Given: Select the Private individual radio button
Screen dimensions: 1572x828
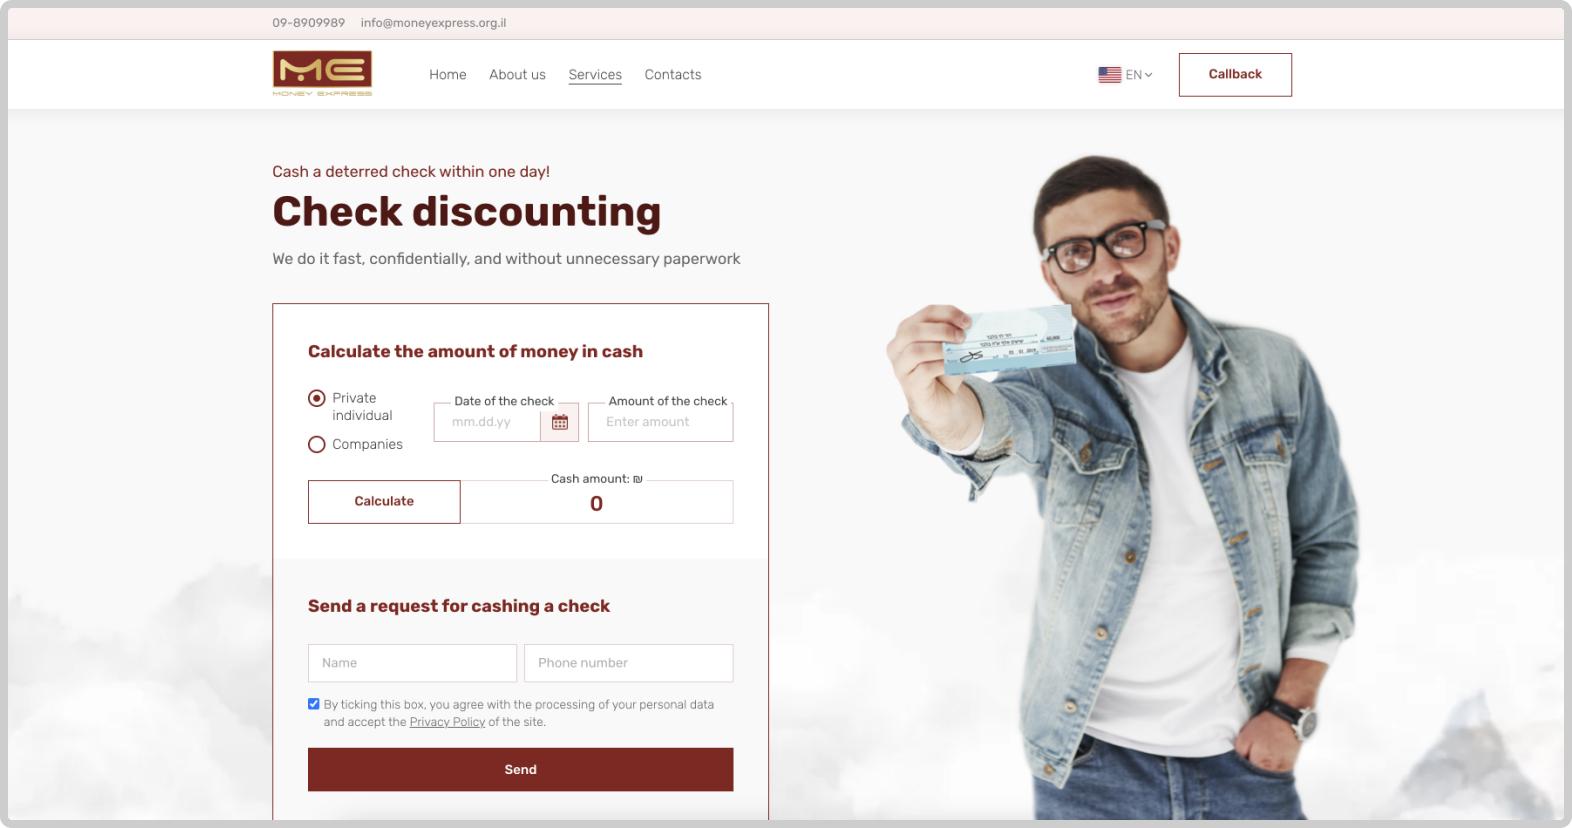Looking at the screenshot, I should pyautogui.click(x=317, y=398).
